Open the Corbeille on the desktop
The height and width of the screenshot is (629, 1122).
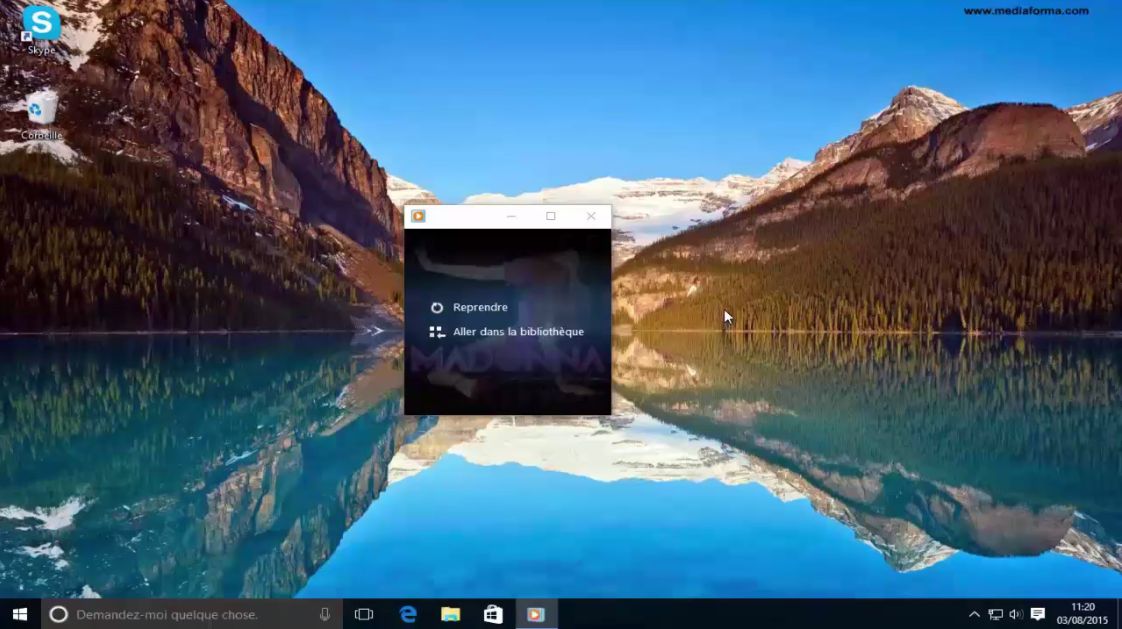point(39,107)
